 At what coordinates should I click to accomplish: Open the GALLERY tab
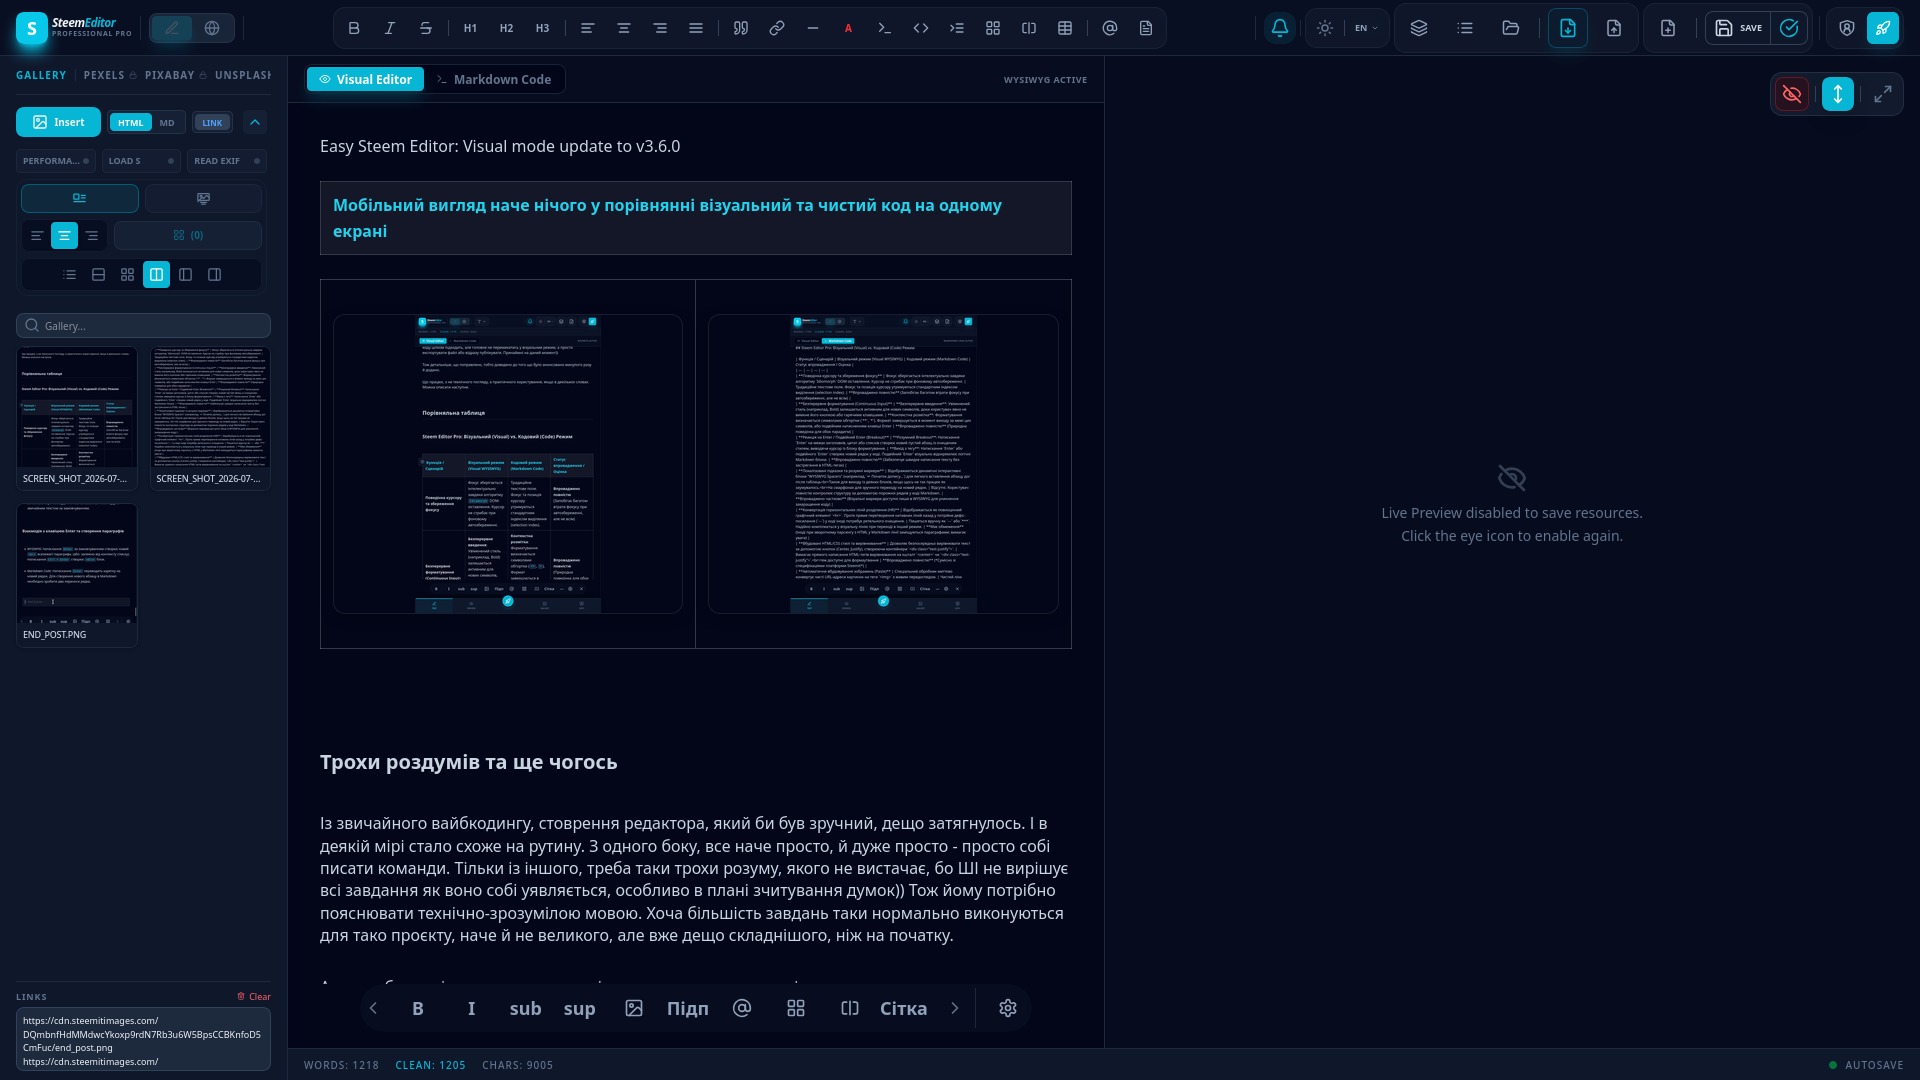[41, 75]
